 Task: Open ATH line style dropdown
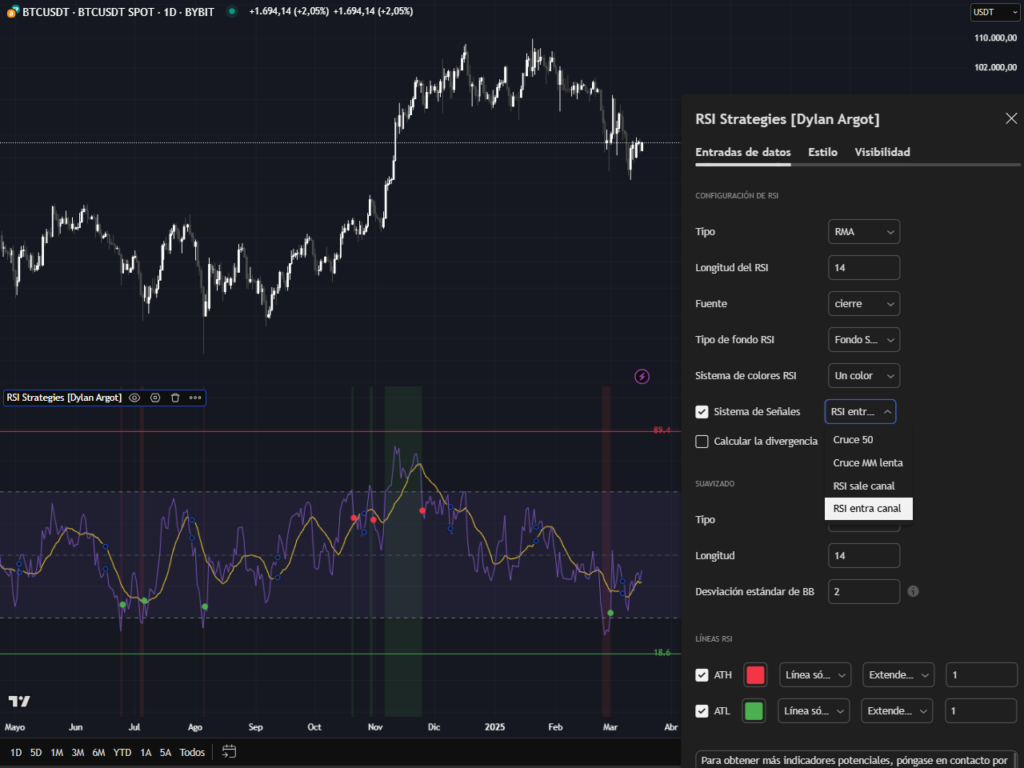tap(814, 675)
